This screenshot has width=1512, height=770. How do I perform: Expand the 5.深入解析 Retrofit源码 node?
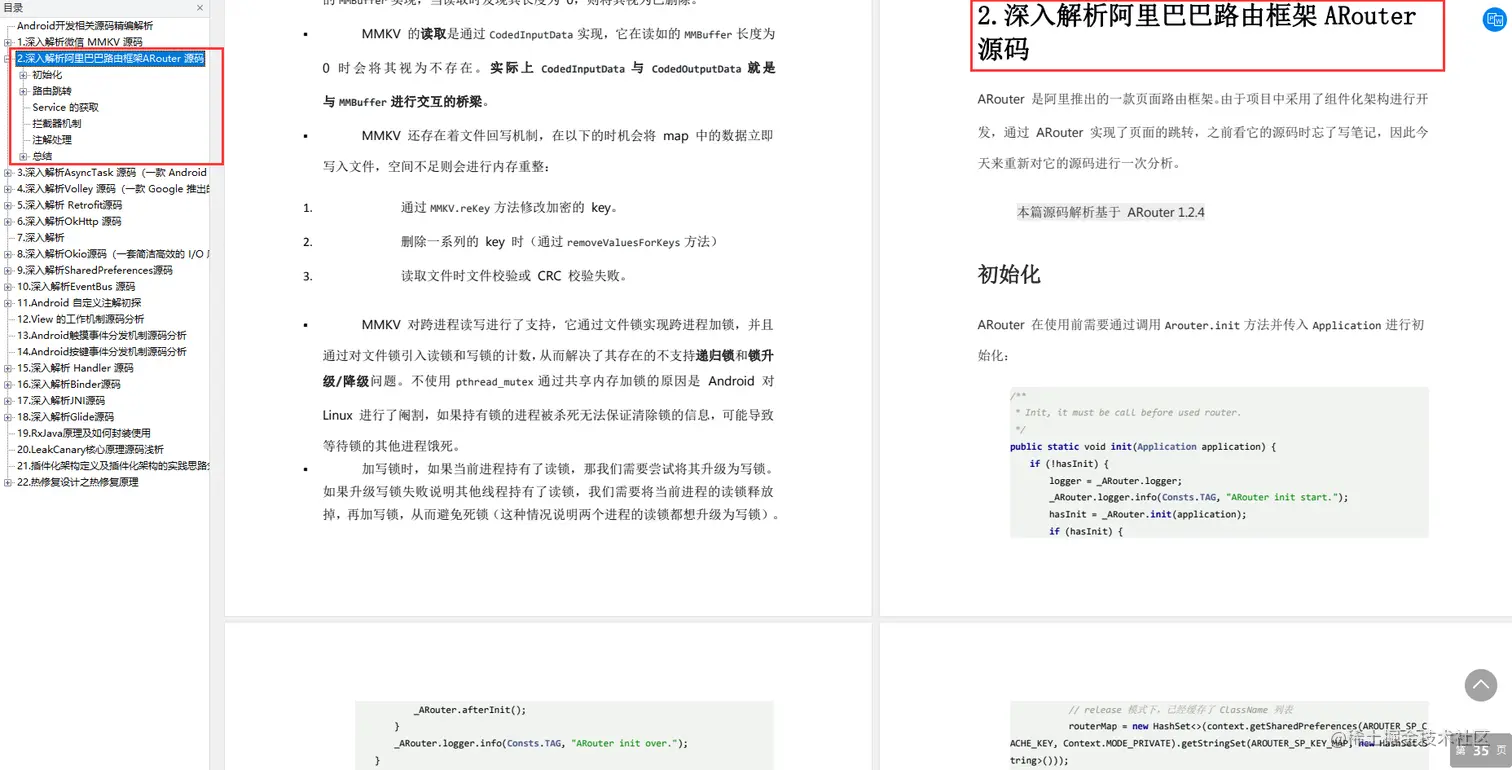point(8,205)
